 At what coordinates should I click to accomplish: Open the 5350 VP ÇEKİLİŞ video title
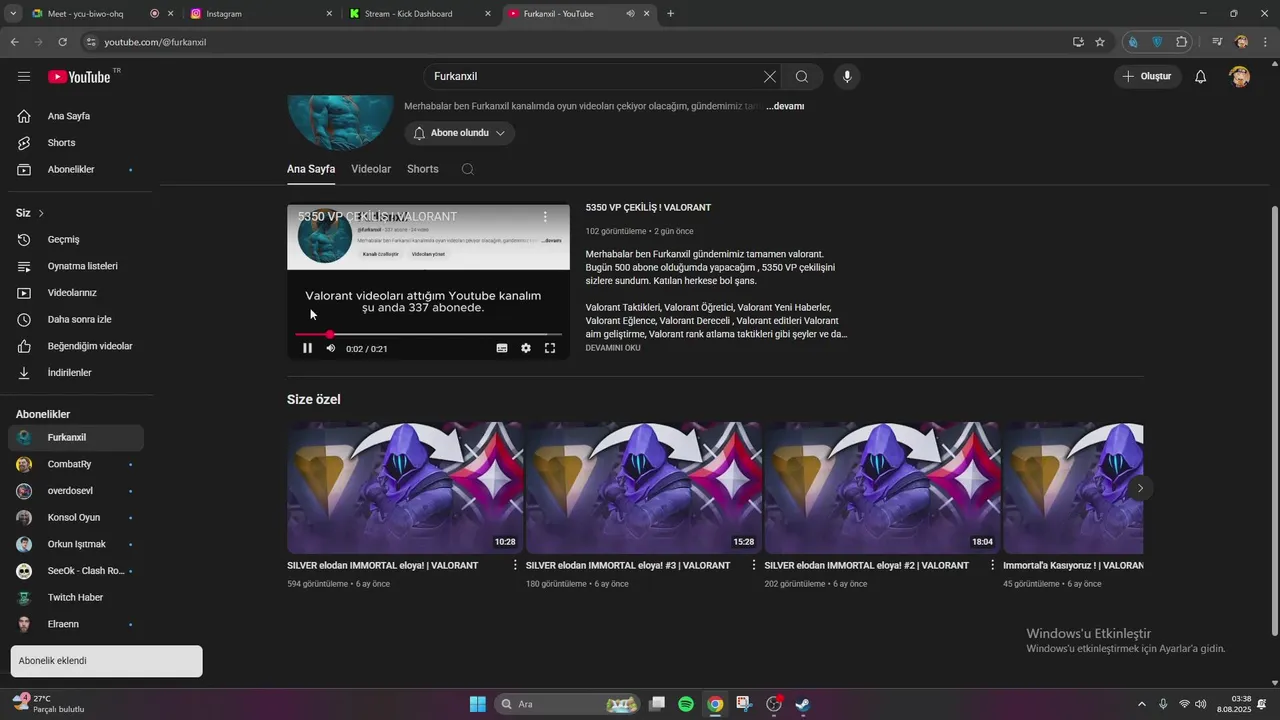648,208
